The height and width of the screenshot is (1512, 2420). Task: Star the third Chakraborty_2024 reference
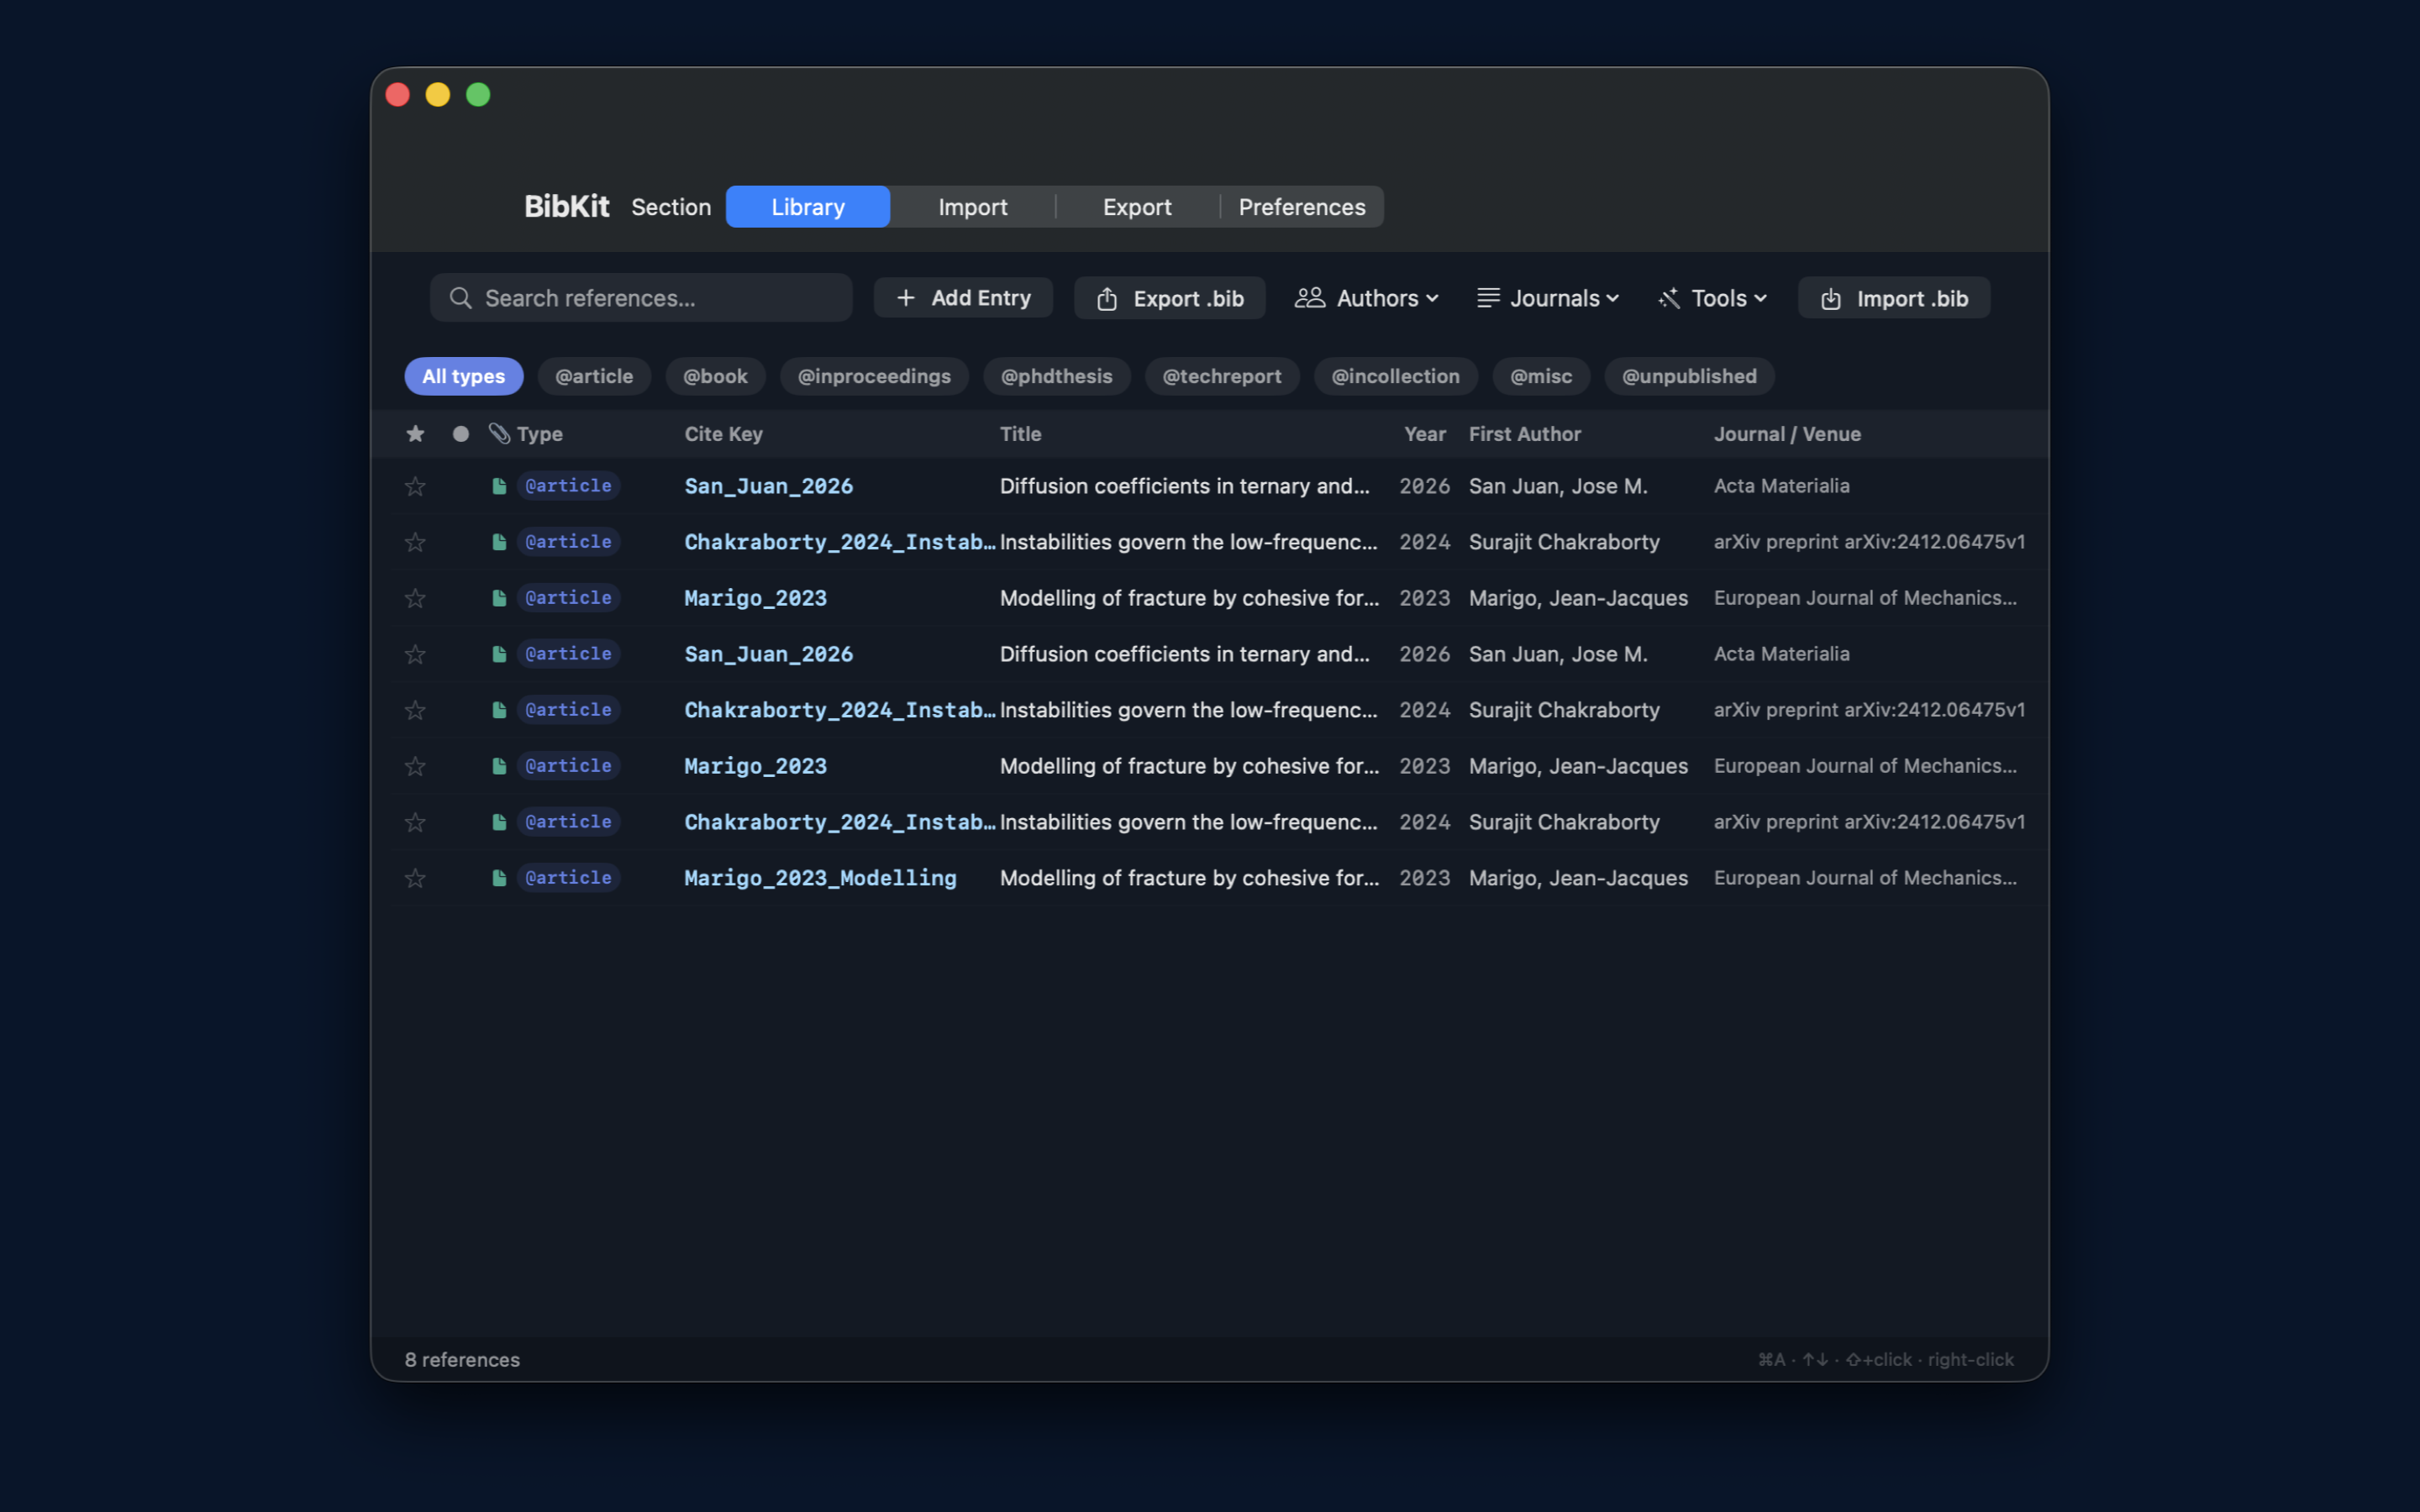click(x=415, y=822)
